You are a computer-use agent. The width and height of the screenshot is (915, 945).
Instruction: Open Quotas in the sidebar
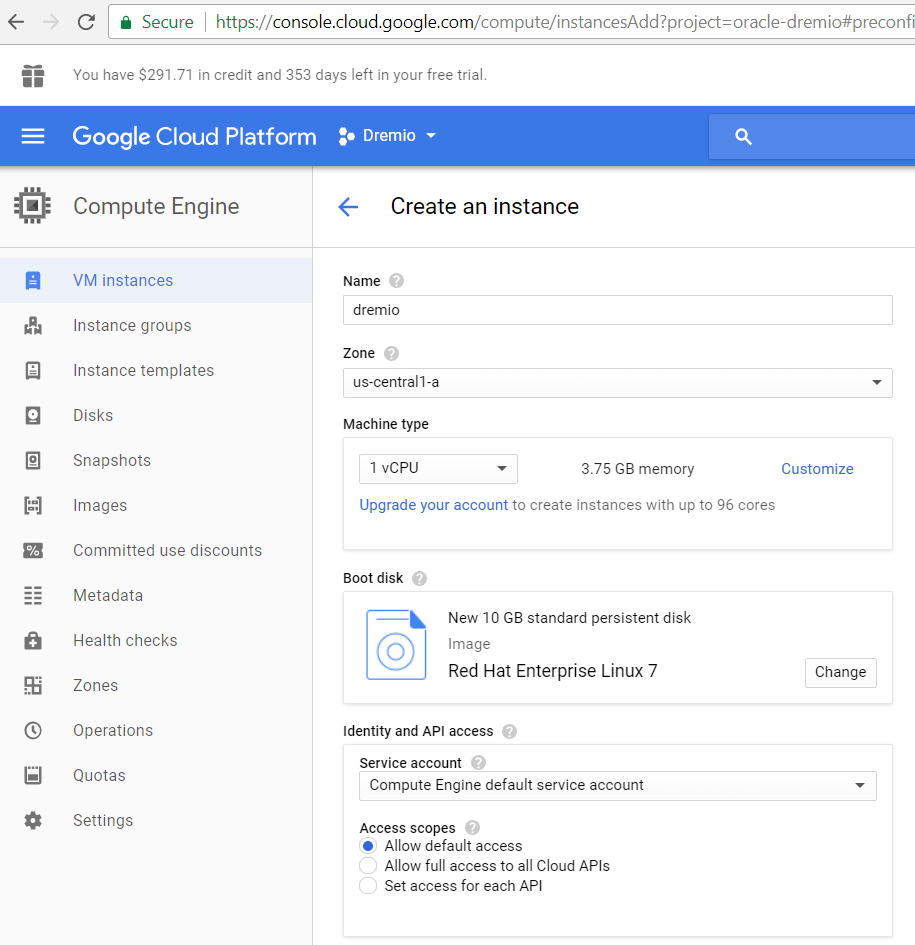pyautogui.click(x=156, y=775)
